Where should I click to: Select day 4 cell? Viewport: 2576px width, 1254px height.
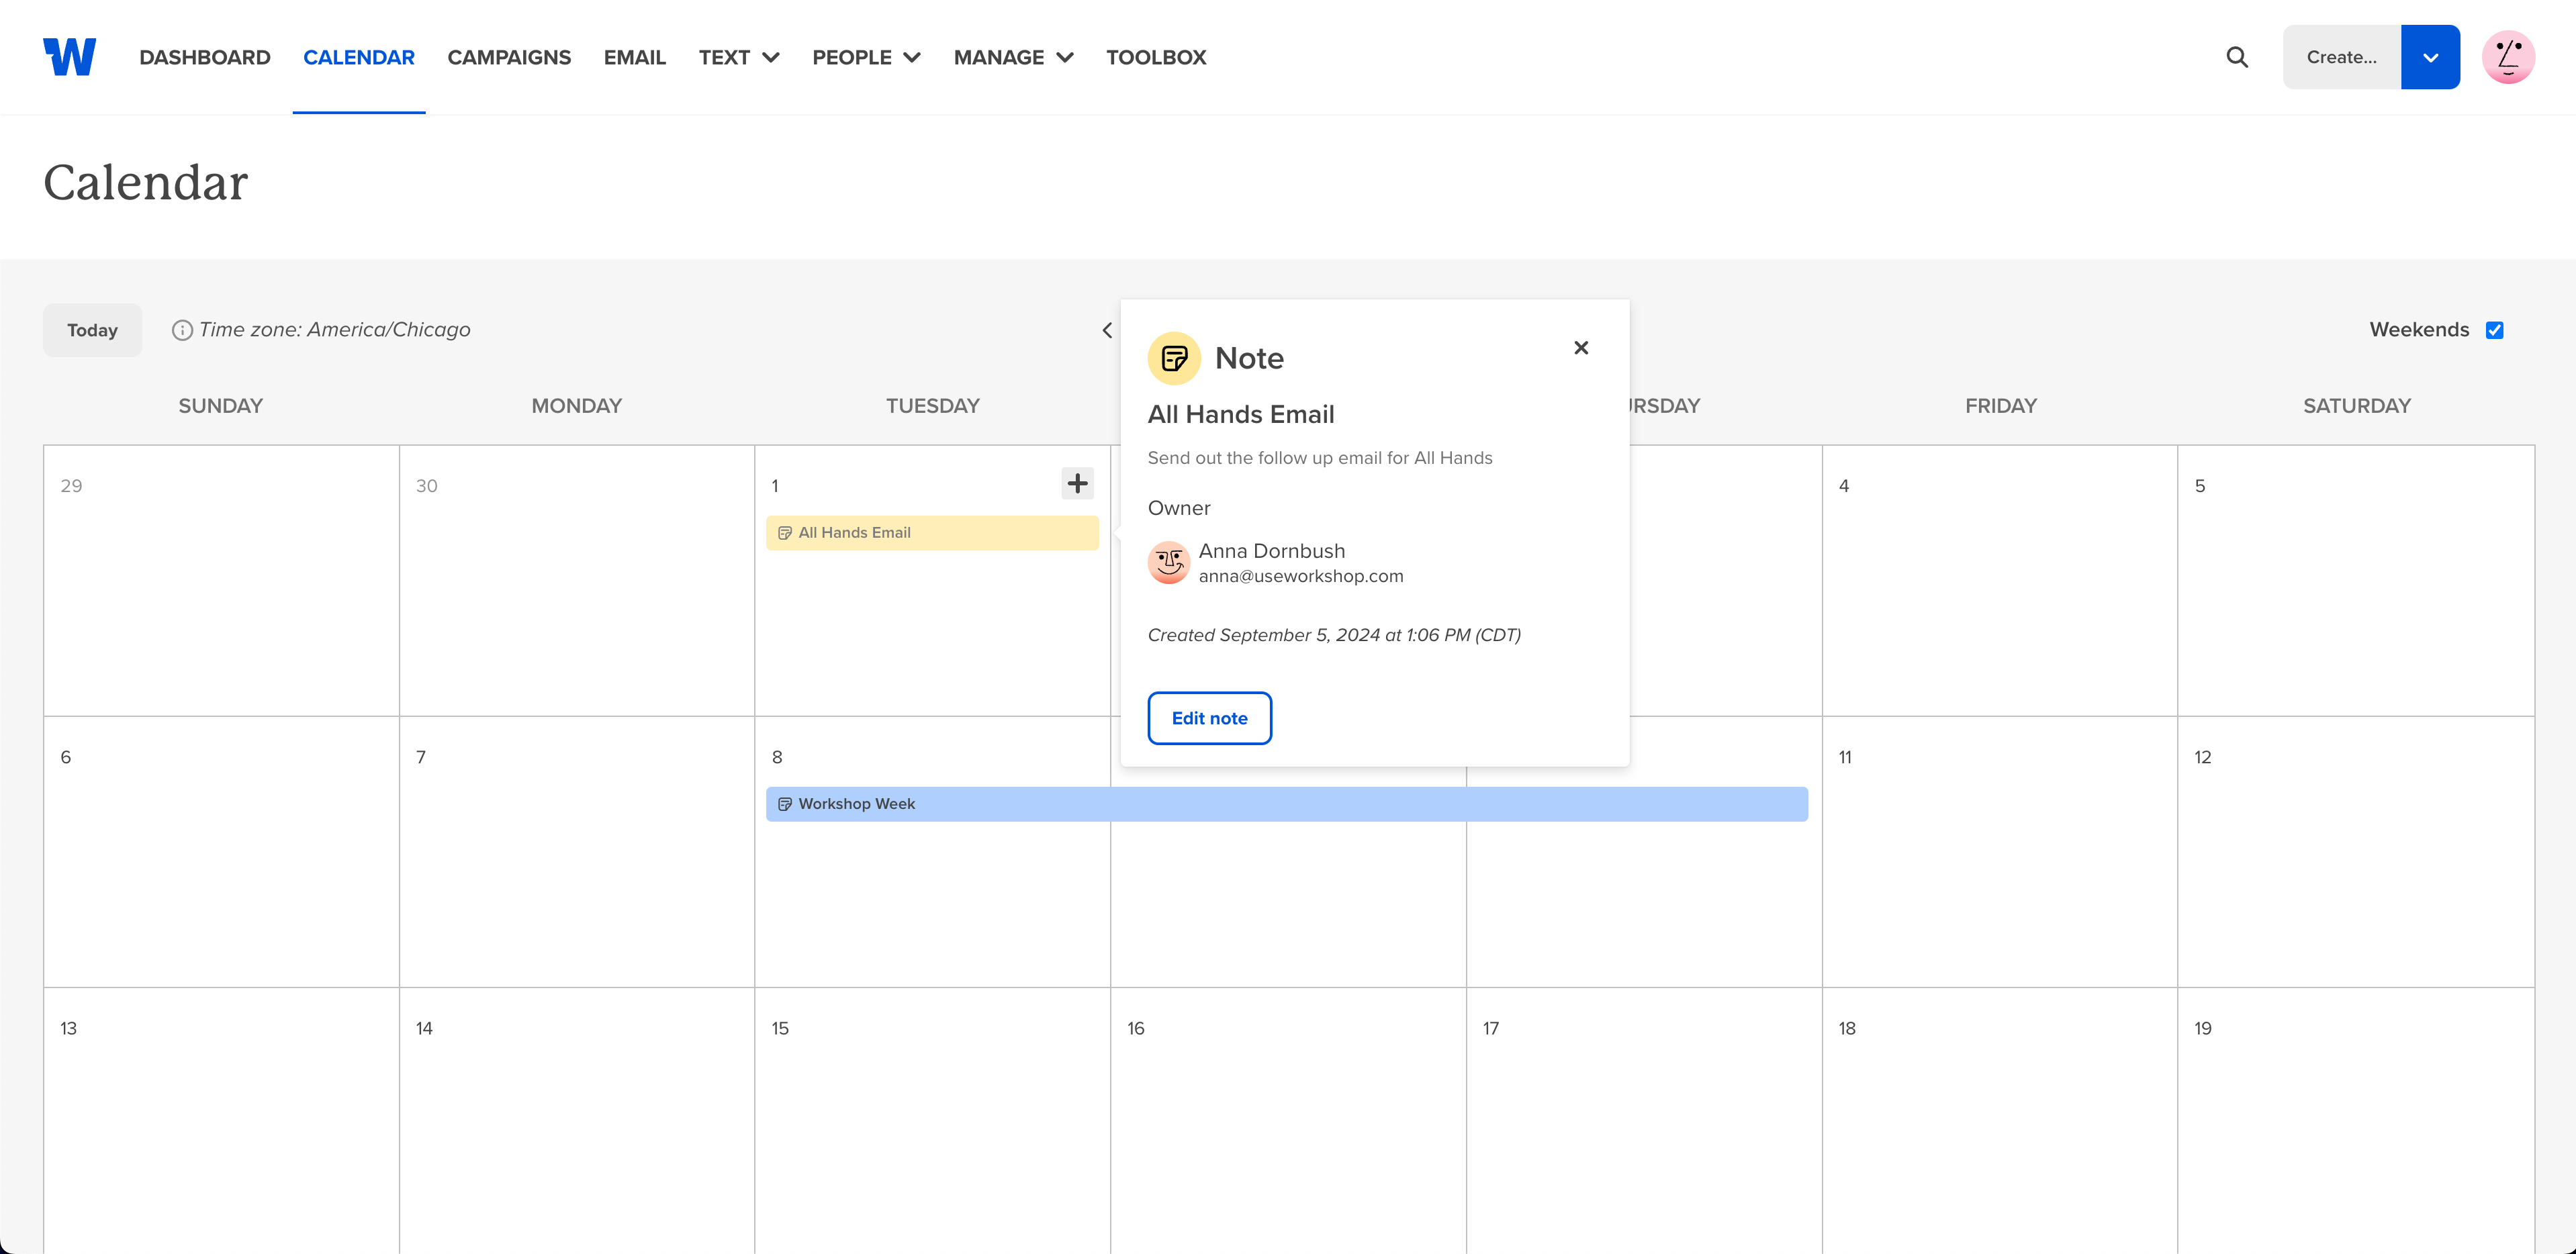[x=1999, y=581]
